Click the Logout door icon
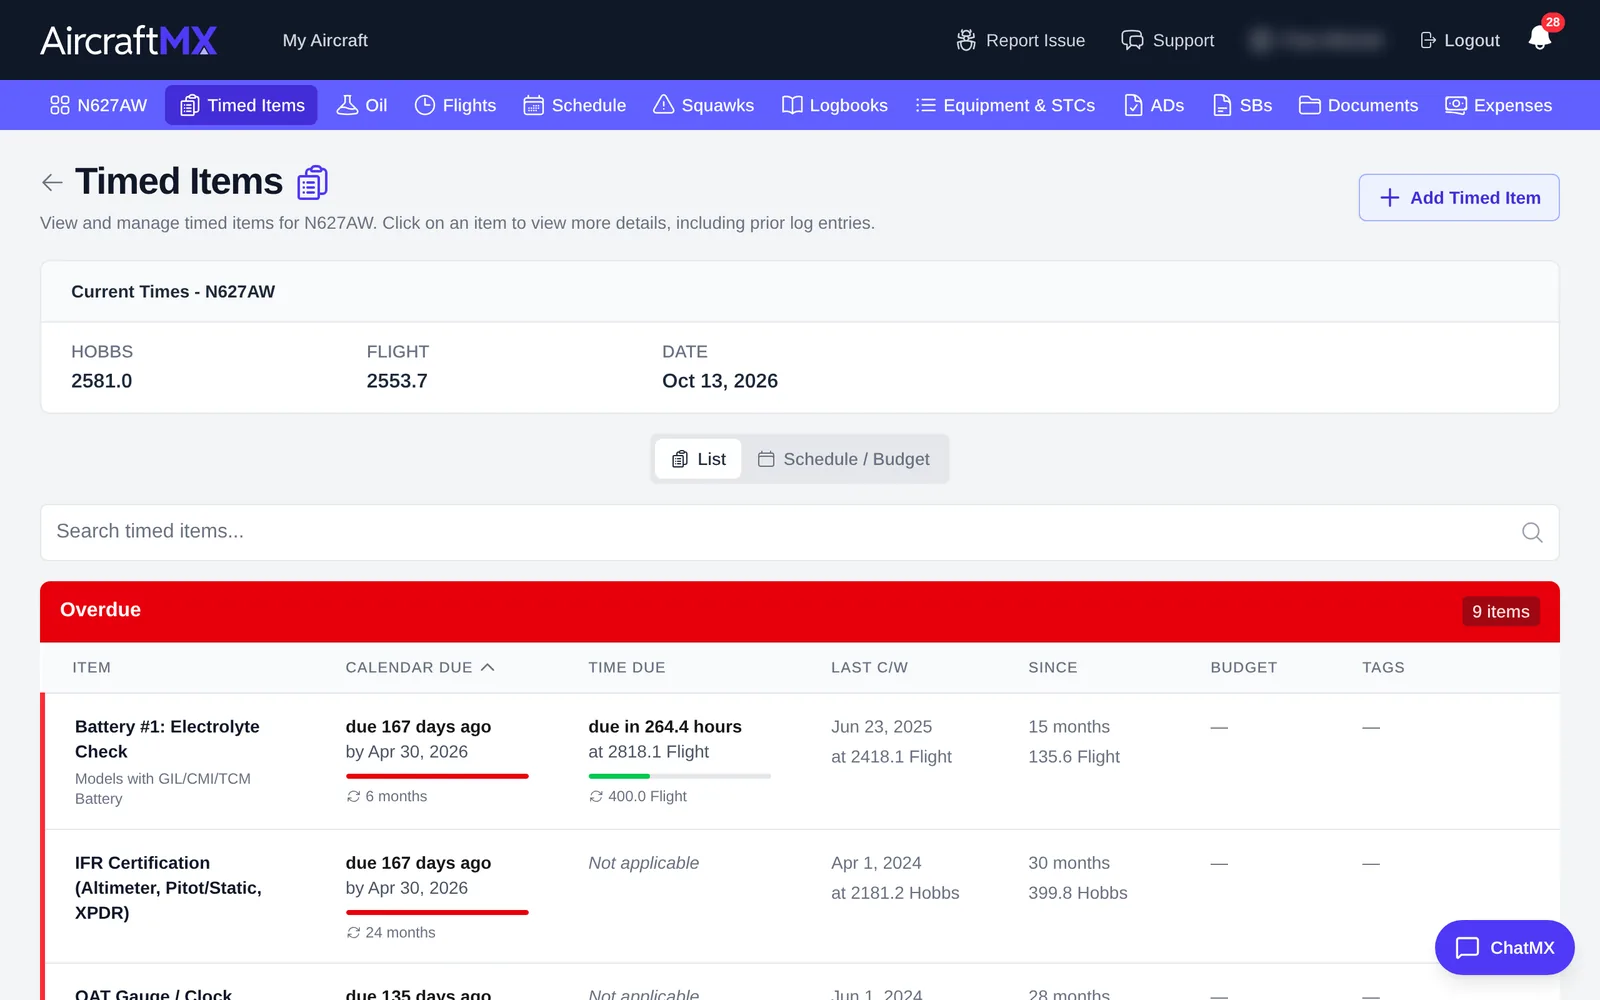1600x1000 pixels. coord(1428,40)
